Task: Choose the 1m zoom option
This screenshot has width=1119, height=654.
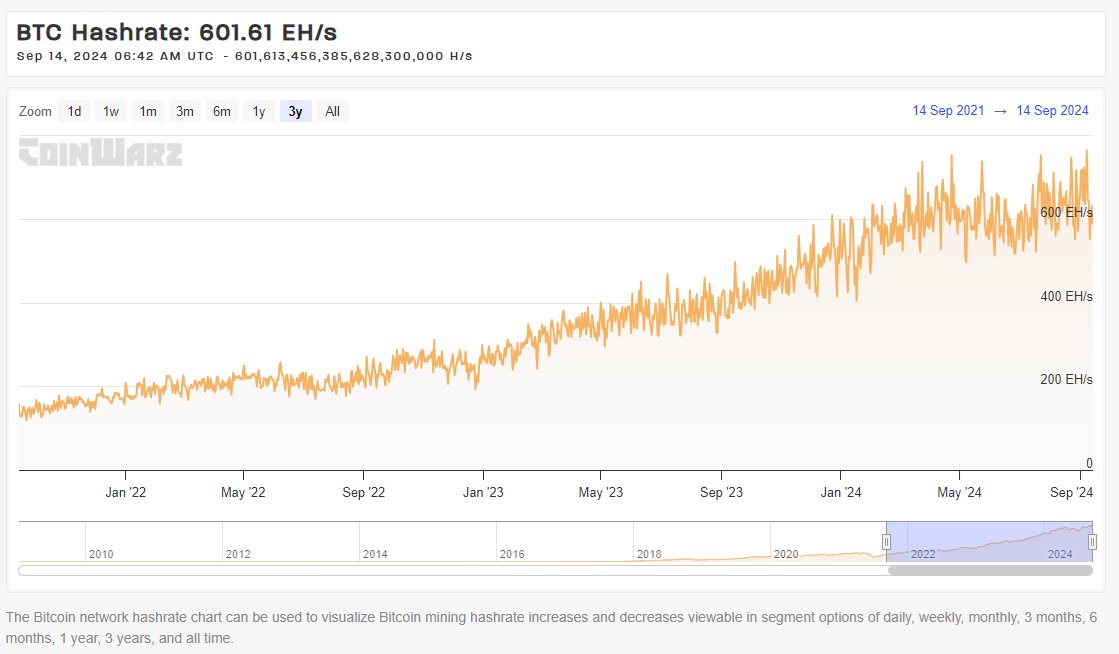Action: 148,111
